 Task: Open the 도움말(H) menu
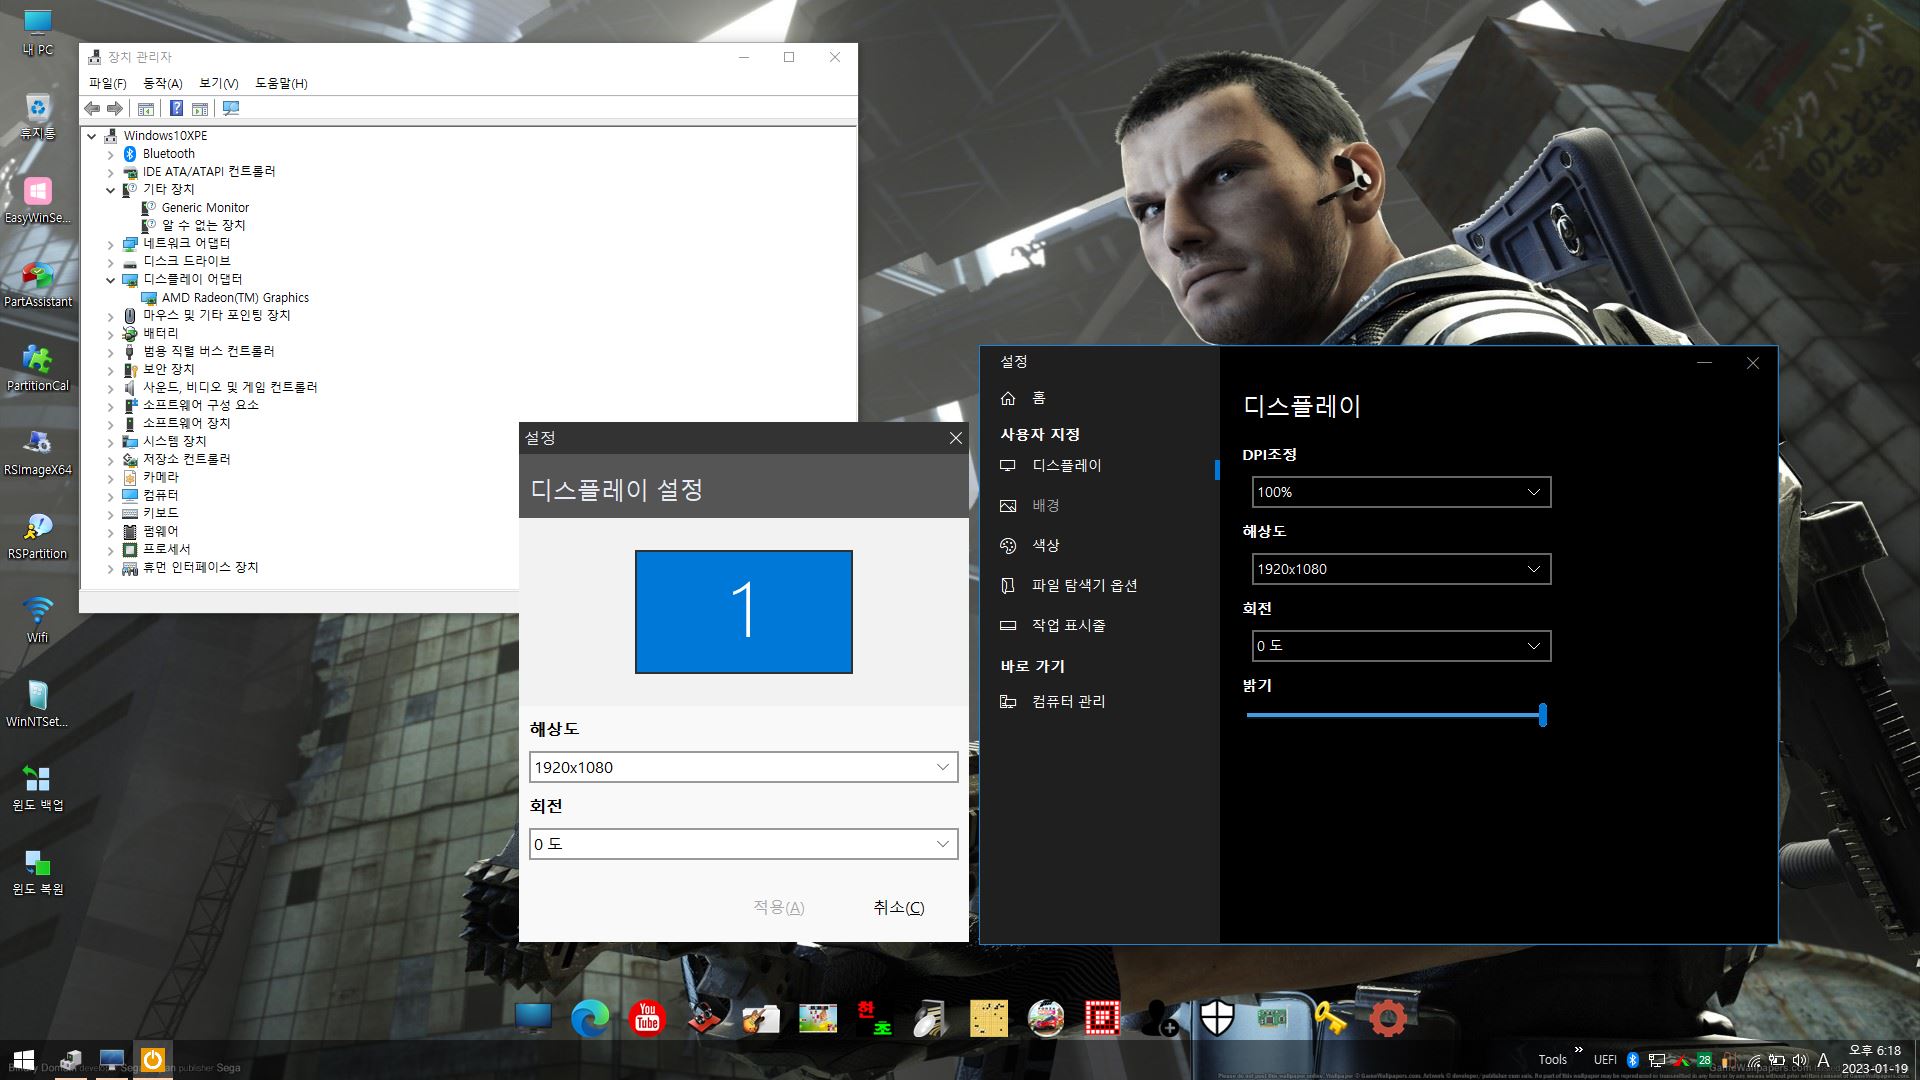pyautogui.click(x=281, y=83)
